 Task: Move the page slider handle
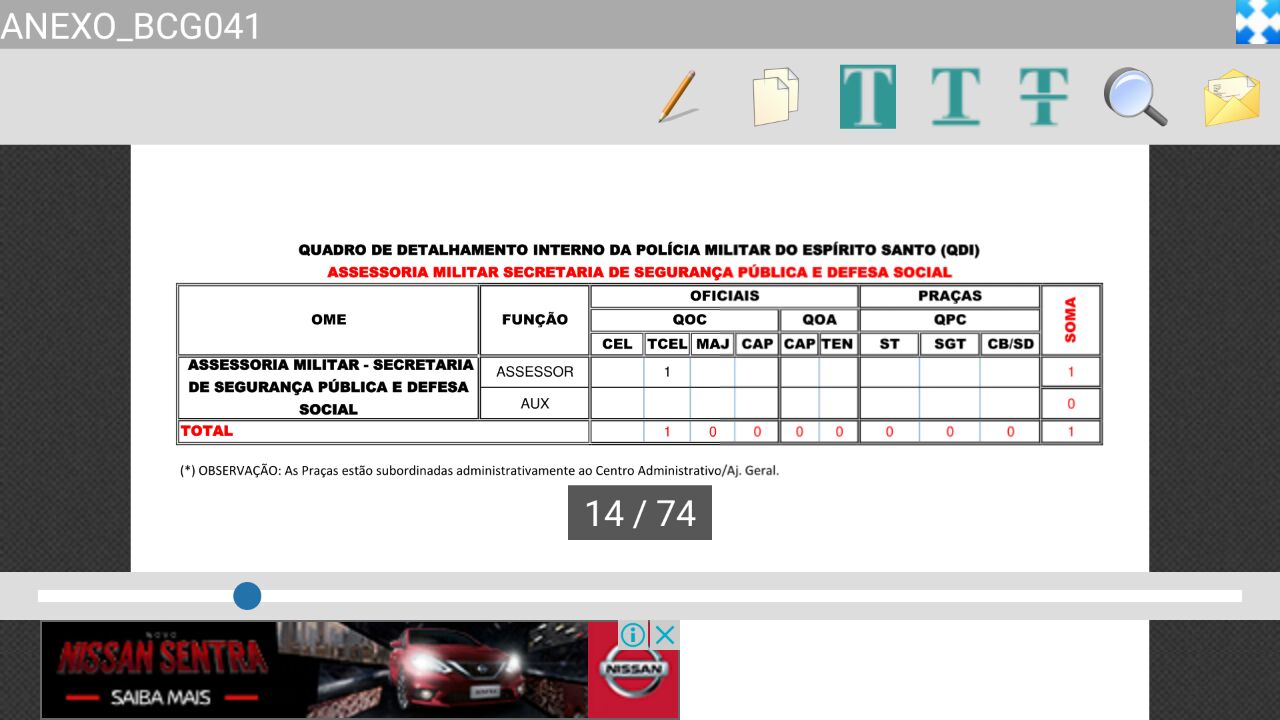[x=247, y=596]
